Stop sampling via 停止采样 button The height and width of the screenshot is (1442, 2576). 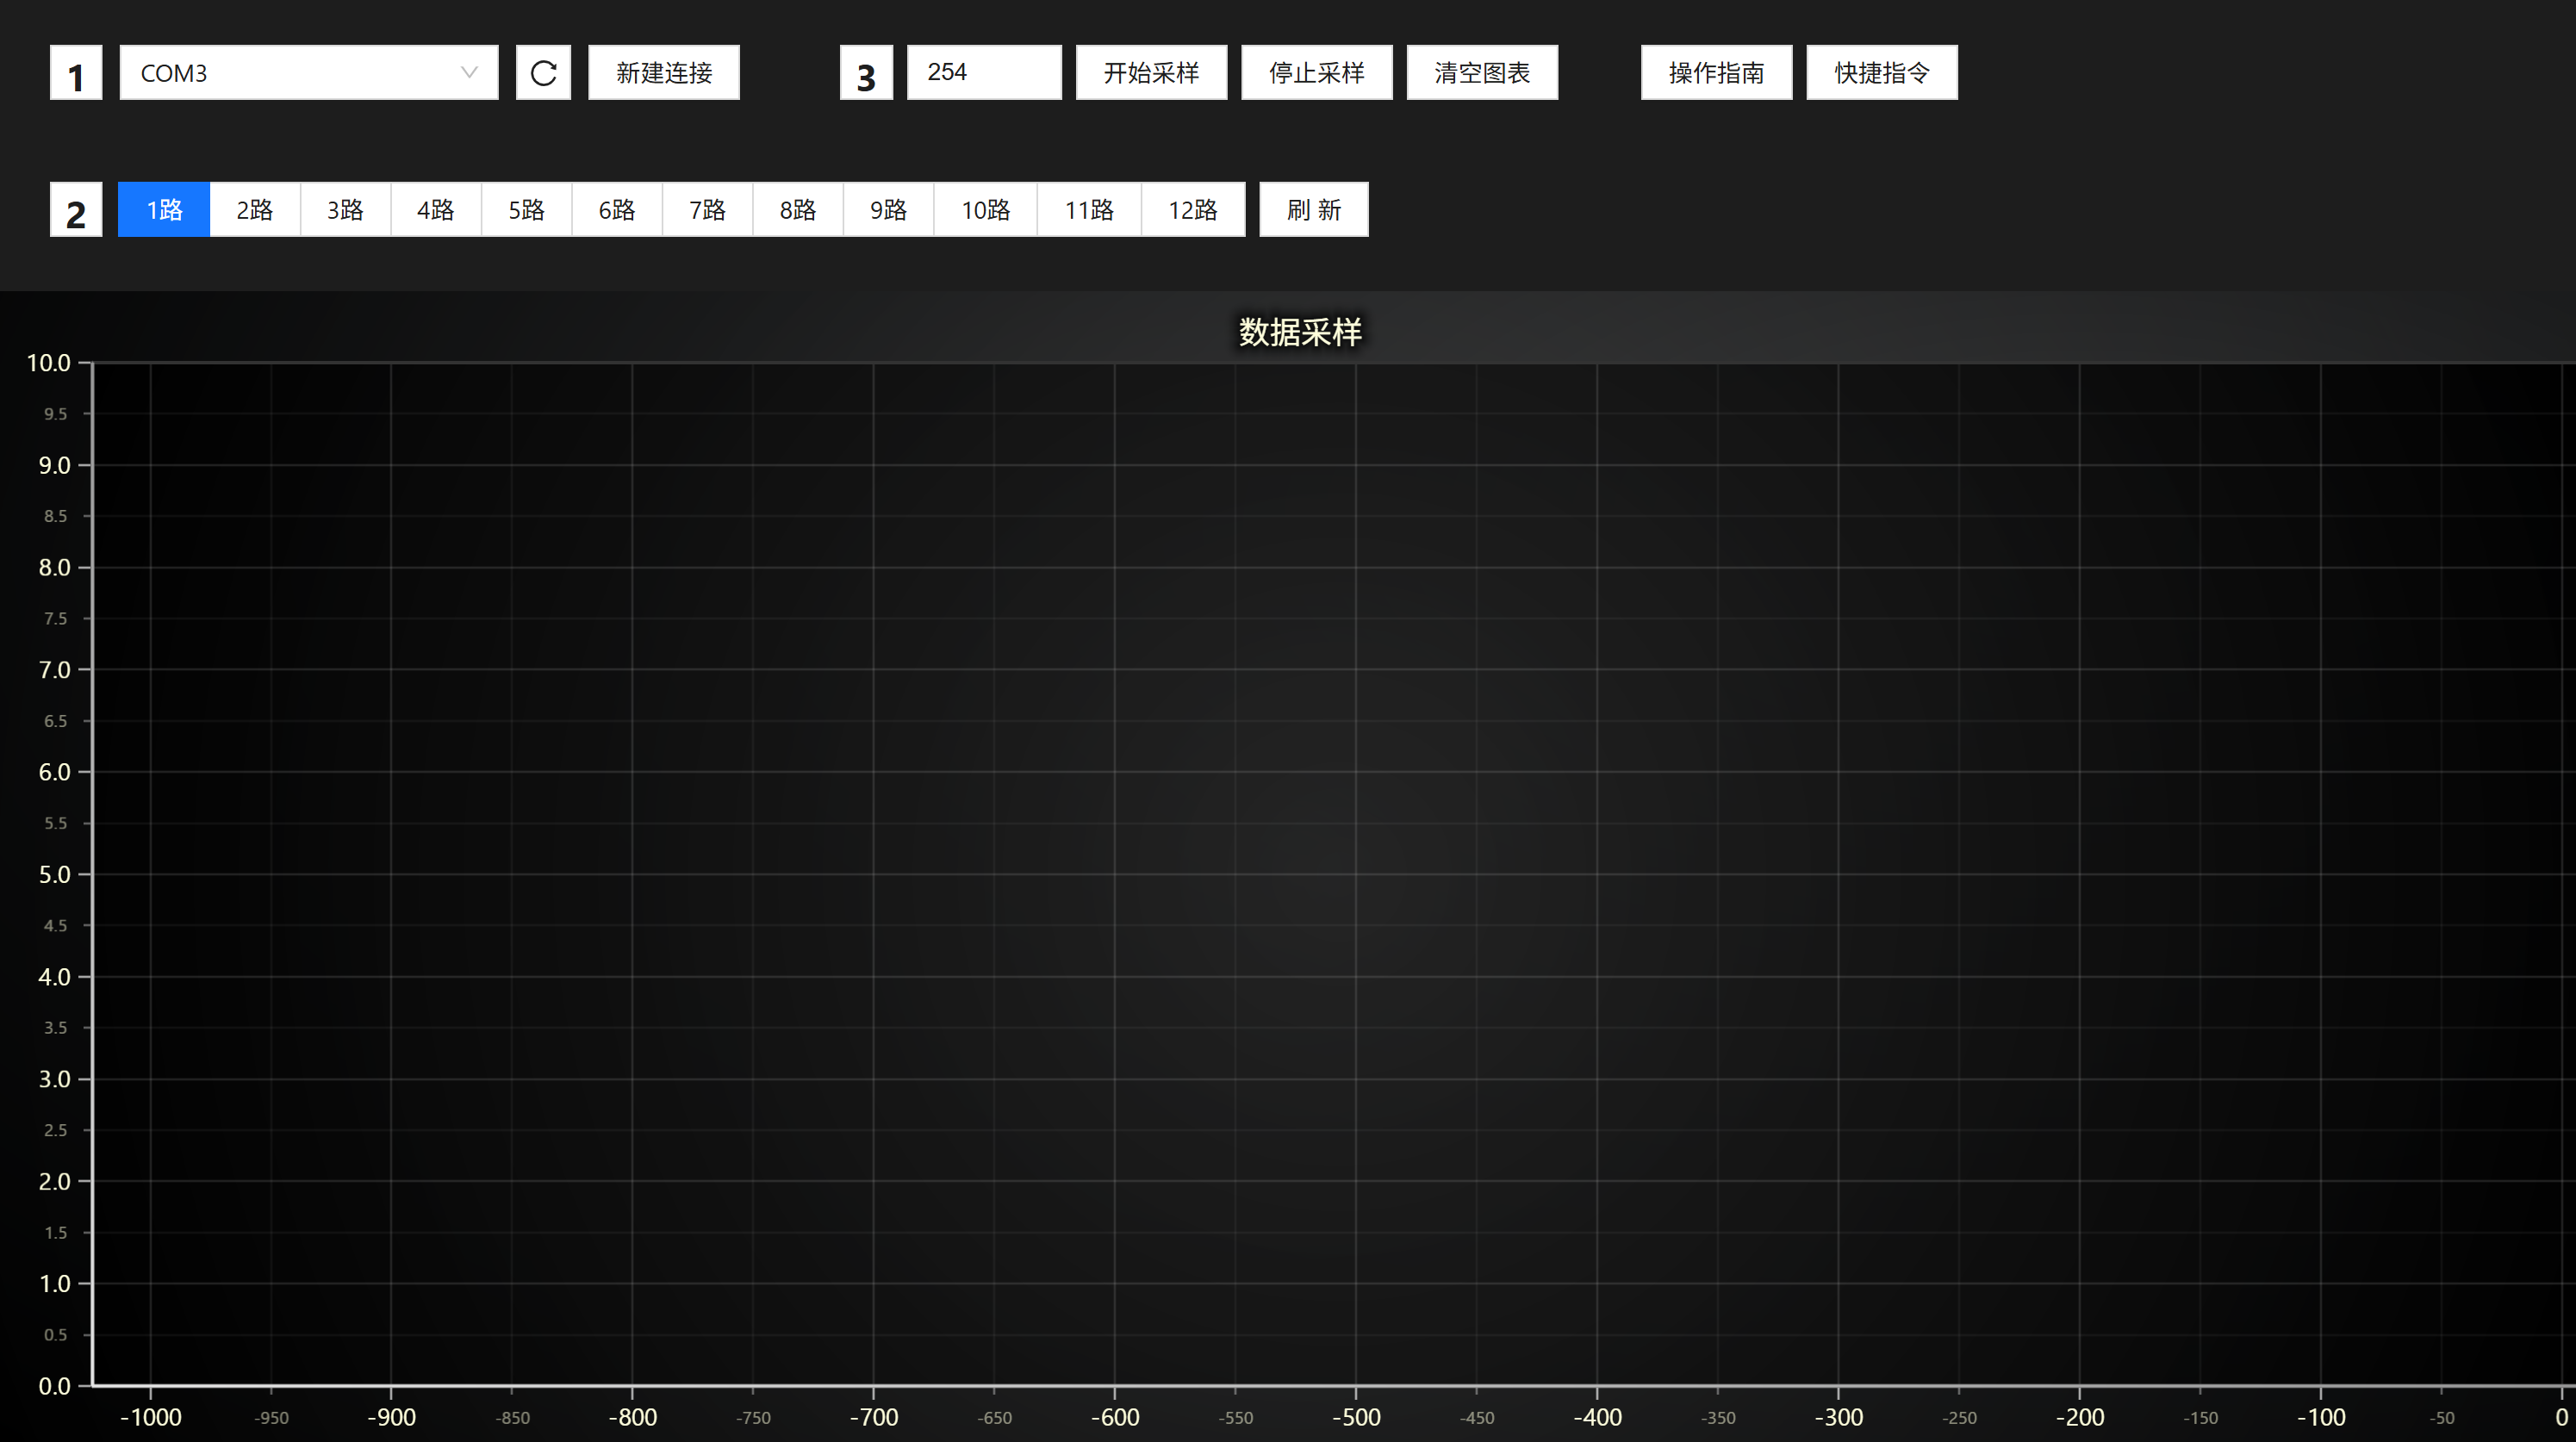(1316, 72)
